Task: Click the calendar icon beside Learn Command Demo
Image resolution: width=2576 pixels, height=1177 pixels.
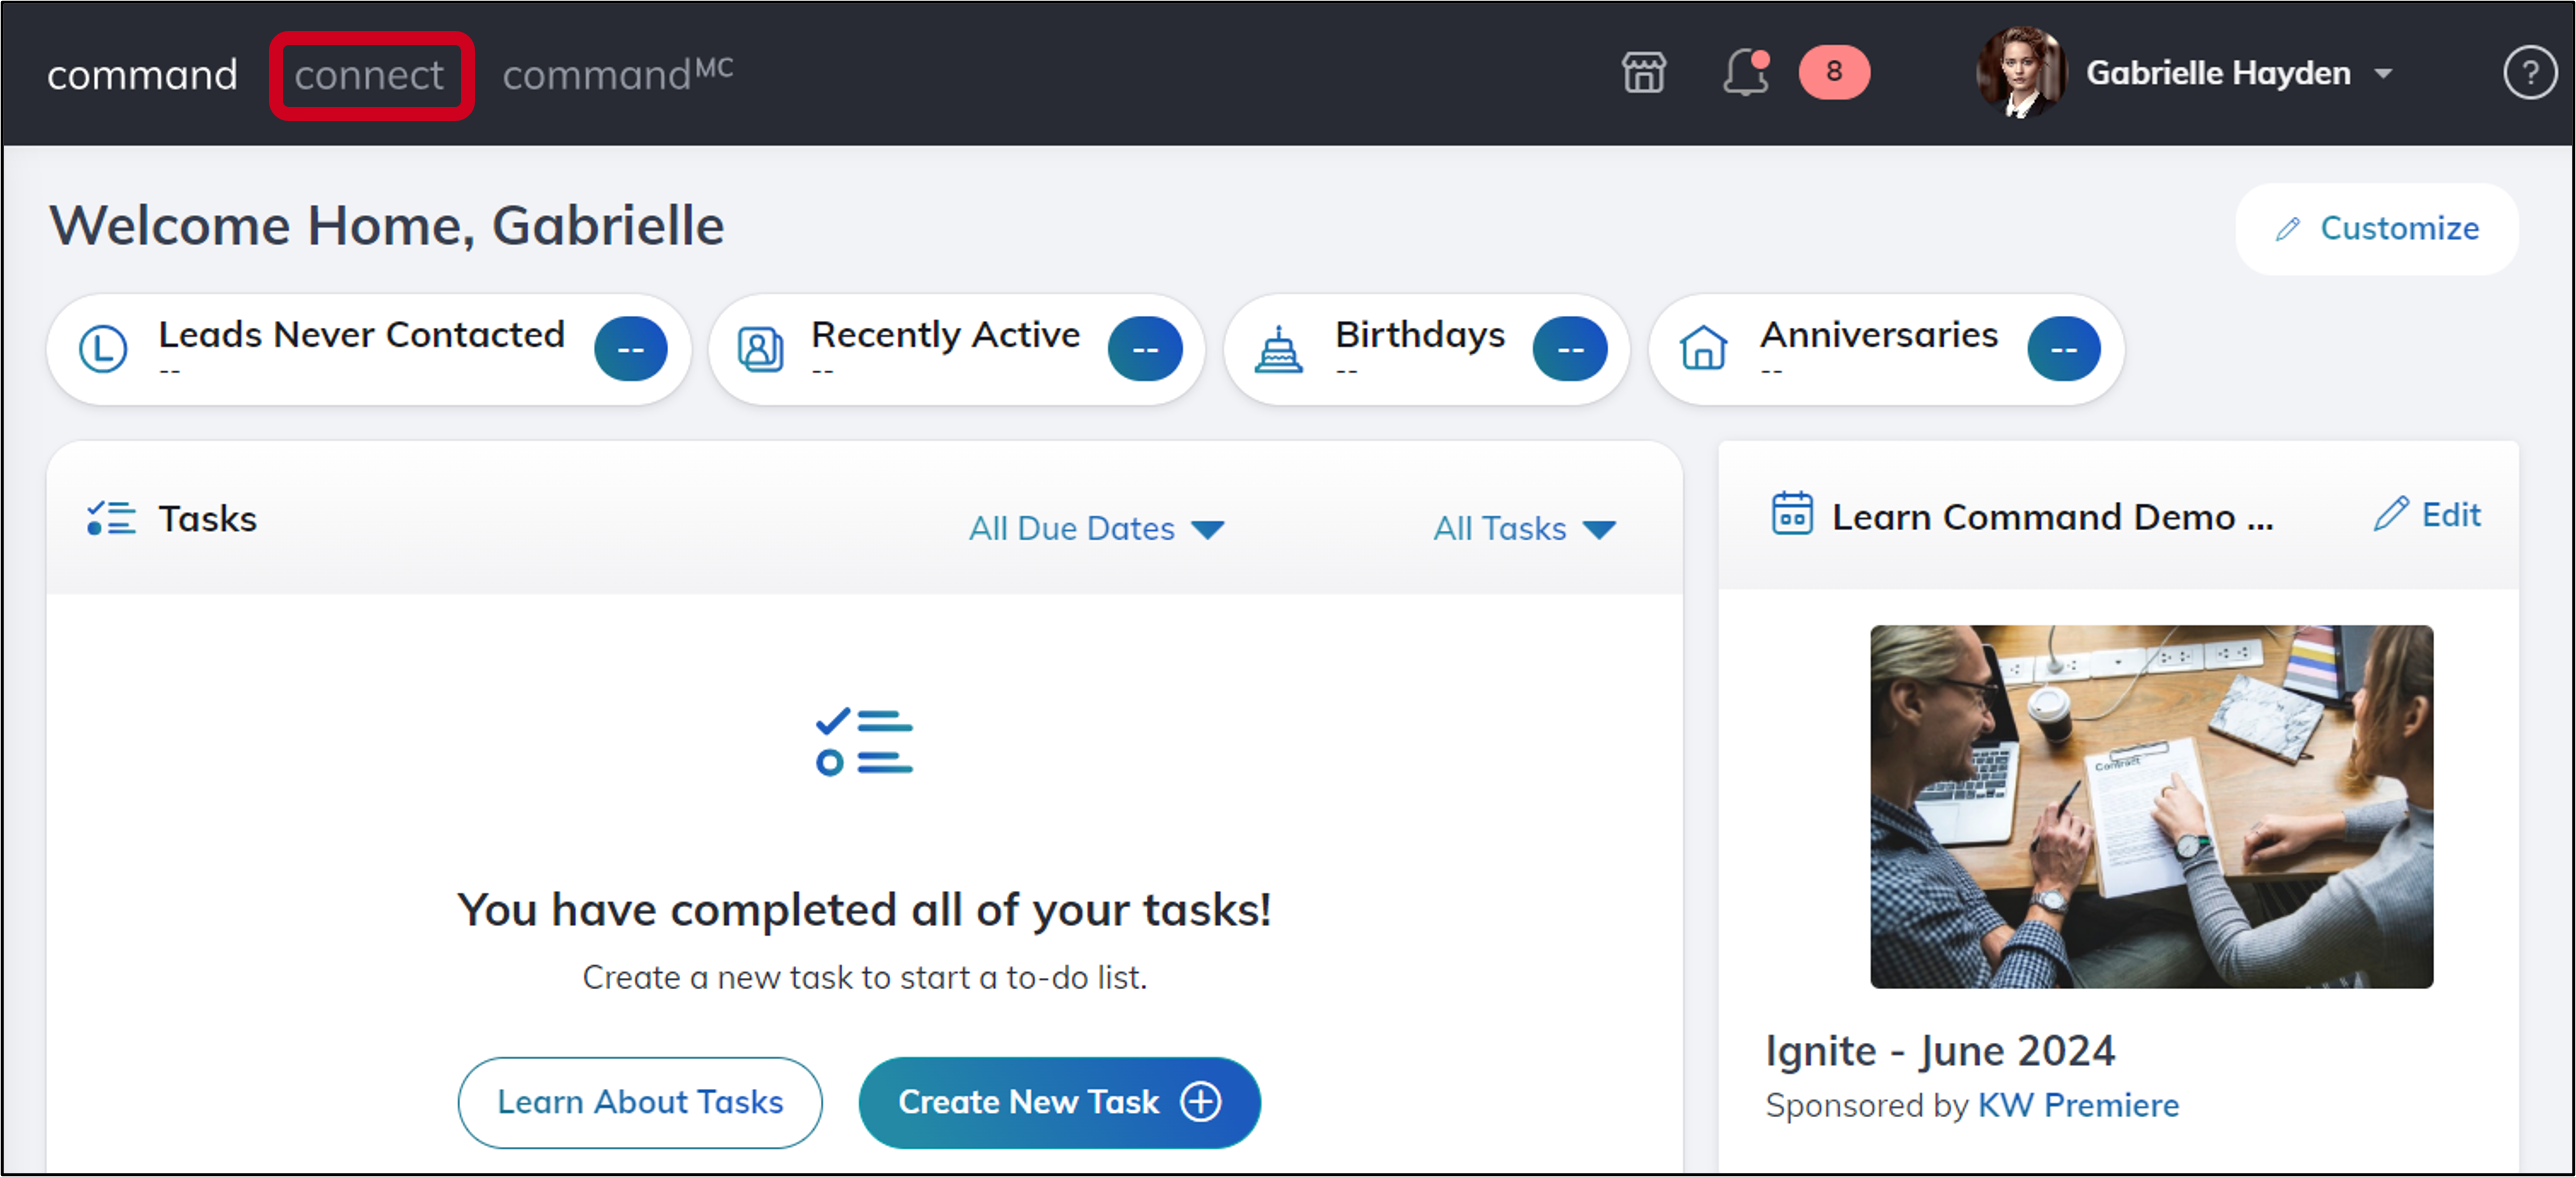Action: click(x=1791, y=514)
